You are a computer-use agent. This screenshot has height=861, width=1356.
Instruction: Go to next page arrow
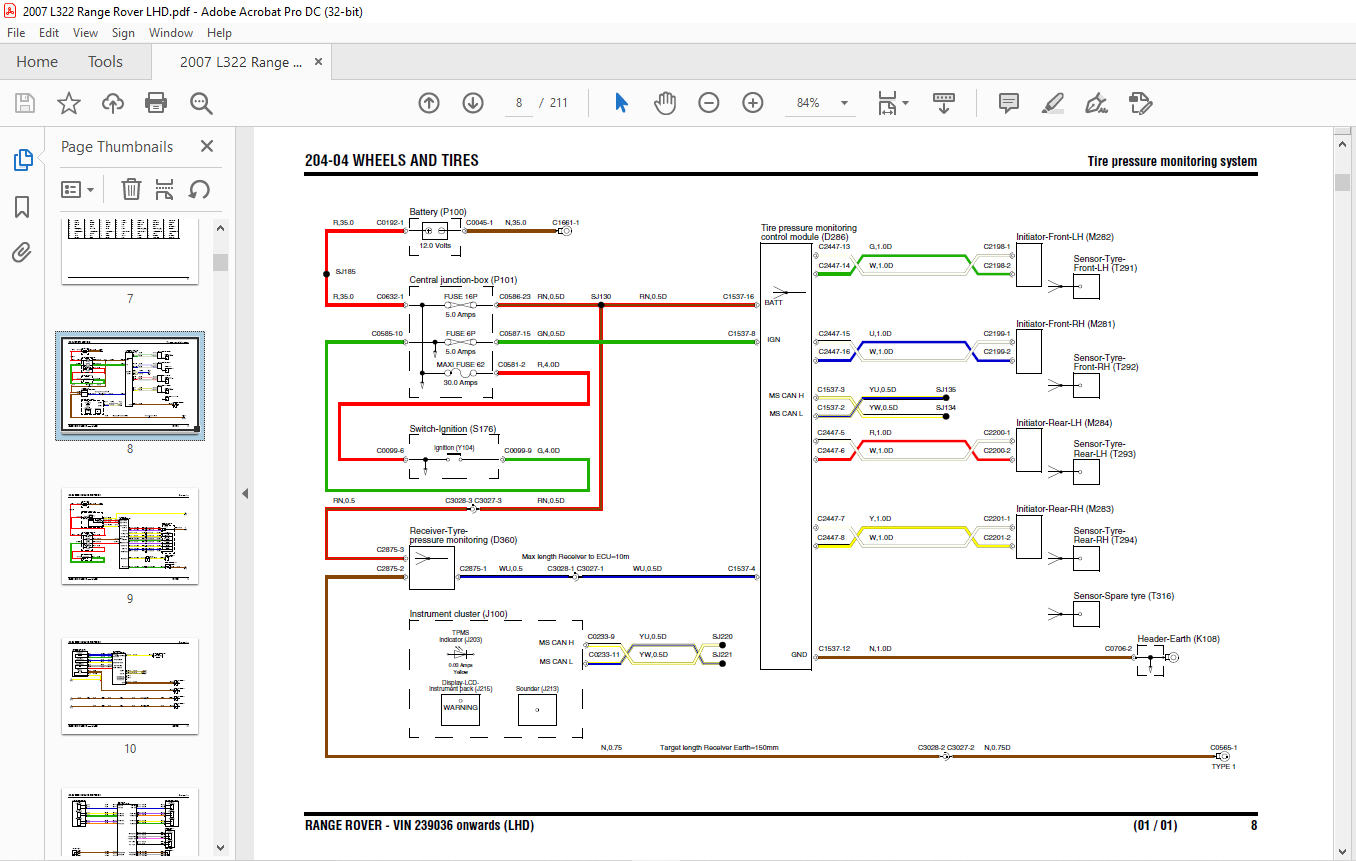473,103
